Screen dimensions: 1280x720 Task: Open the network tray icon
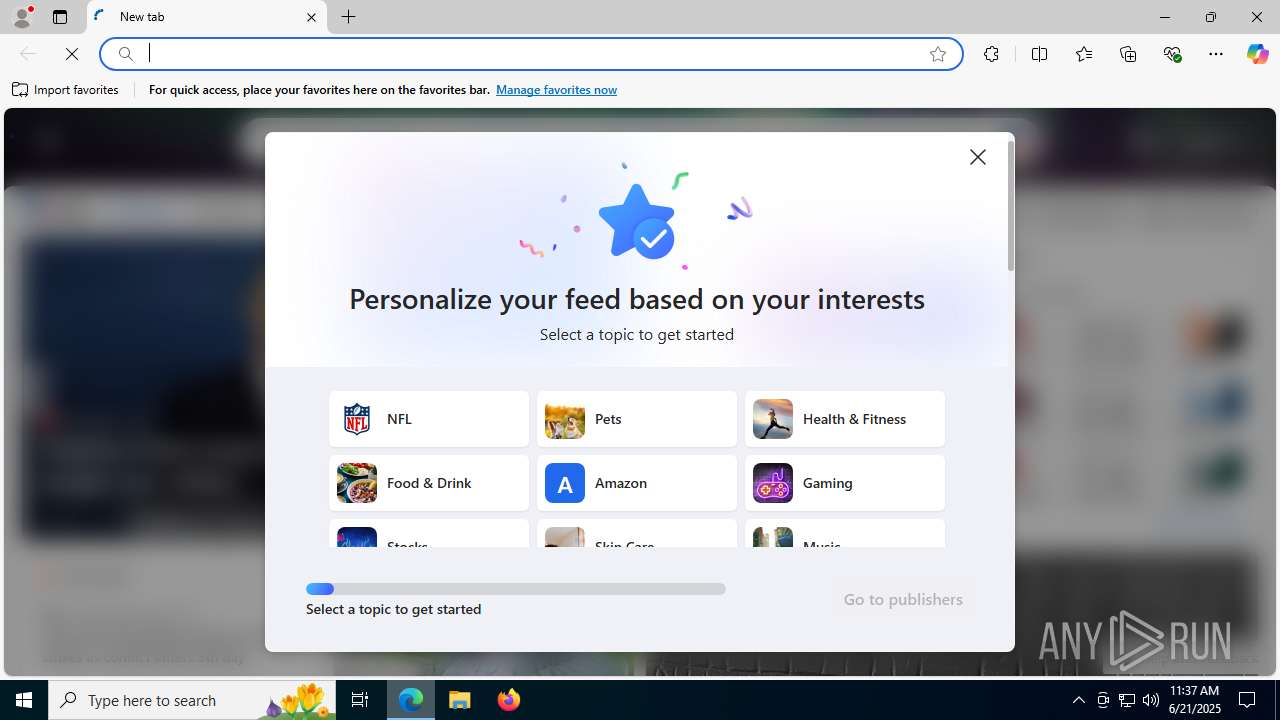pyautogui.click(x=1127, y=700)
